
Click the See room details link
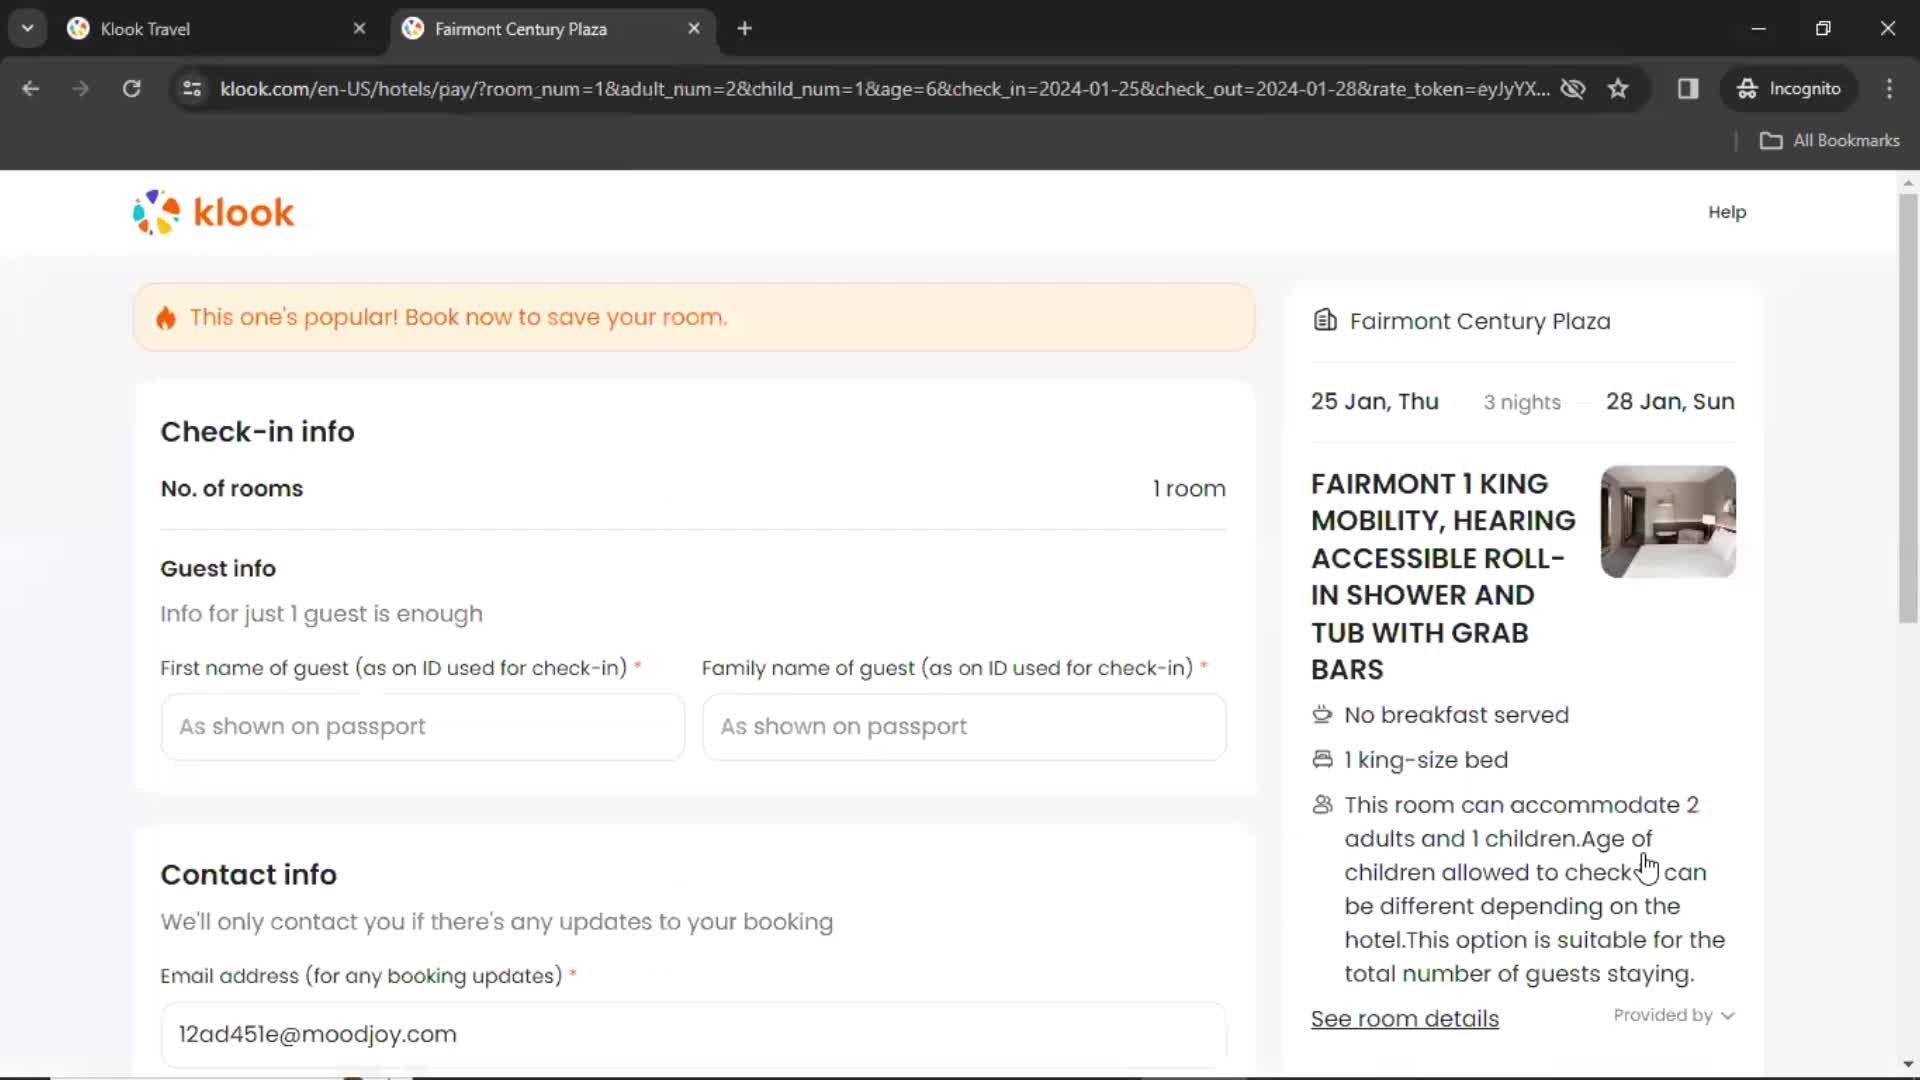[x=1404, y=1018]
